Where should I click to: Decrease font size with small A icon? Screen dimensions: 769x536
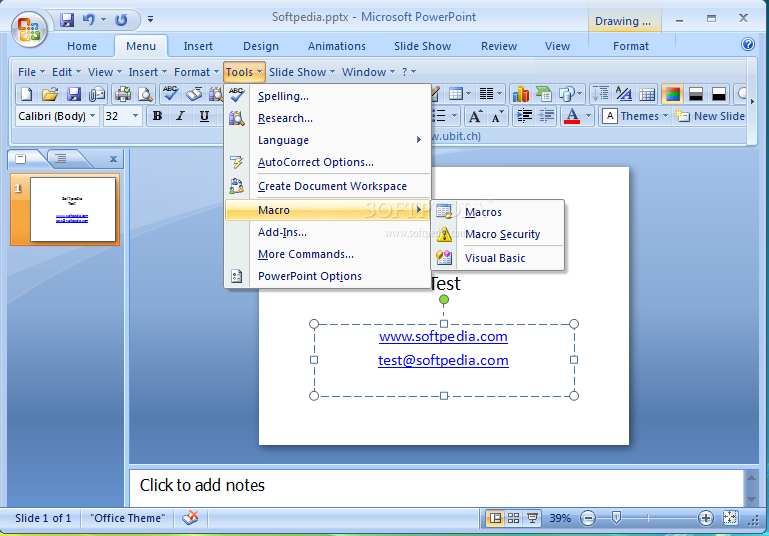click(x=497, y=116)
